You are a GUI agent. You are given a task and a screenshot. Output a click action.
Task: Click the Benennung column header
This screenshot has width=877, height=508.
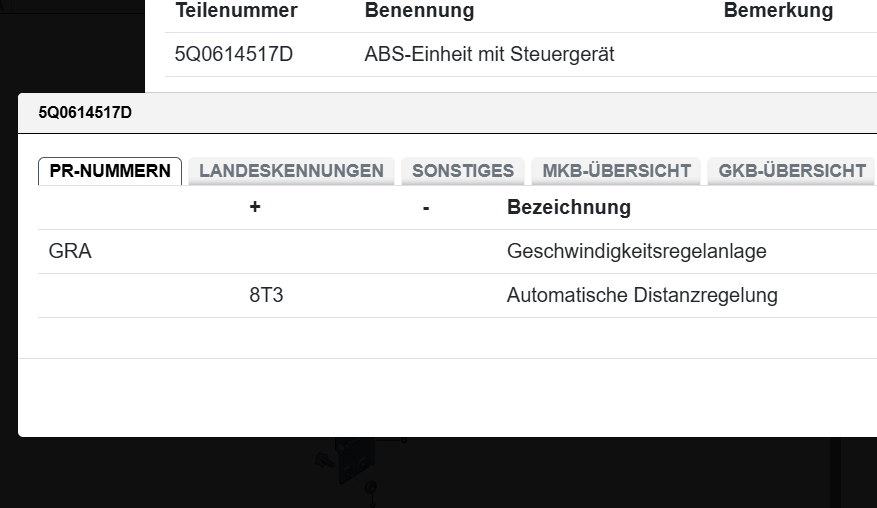click(419, 11)
